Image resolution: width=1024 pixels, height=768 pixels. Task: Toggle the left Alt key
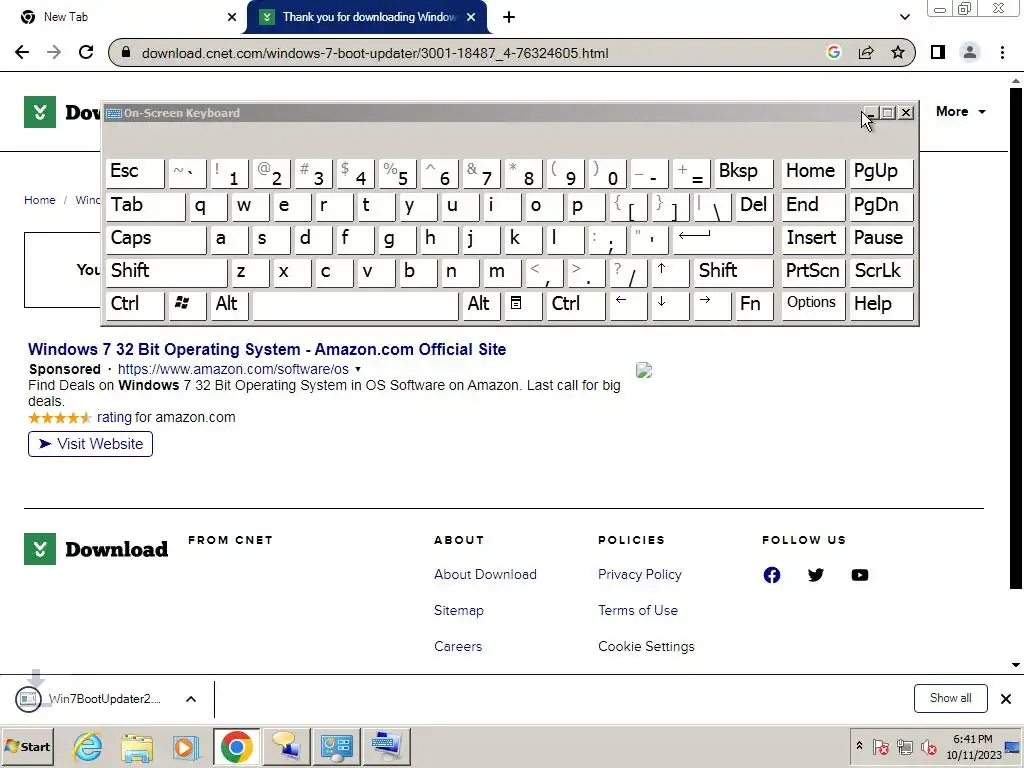(229, 304)
